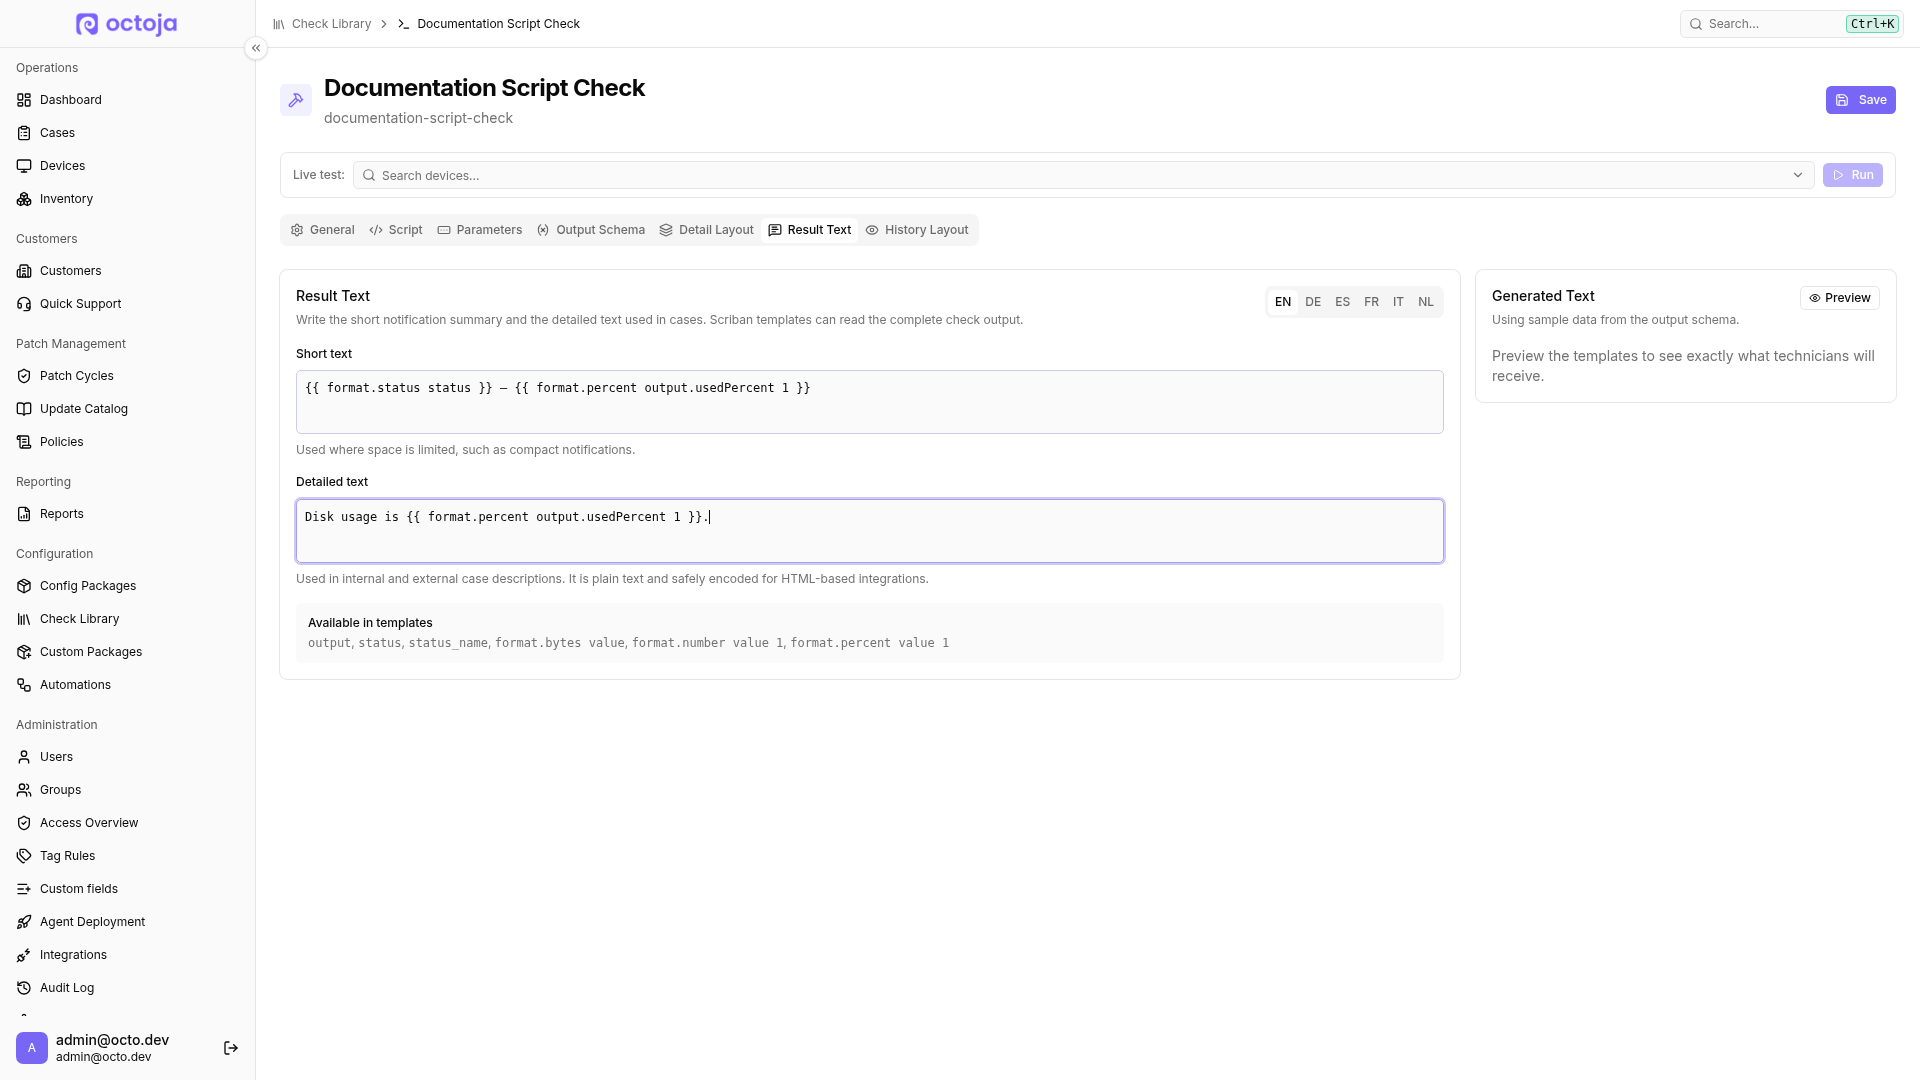Switch language to FR
This screenshot has width=1920, height=1080.
[1371, 302]
